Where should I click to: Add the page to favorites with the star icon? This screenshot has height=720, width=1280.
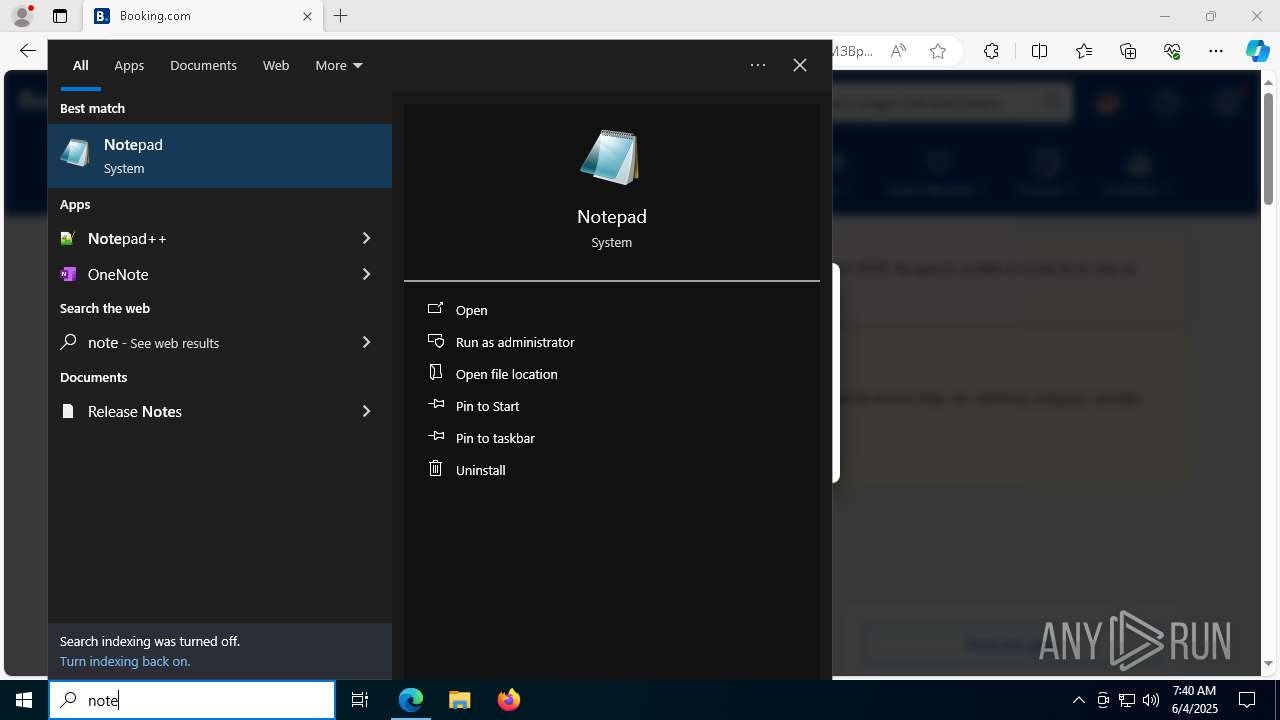pyautogui.click(x=938, y=51)
